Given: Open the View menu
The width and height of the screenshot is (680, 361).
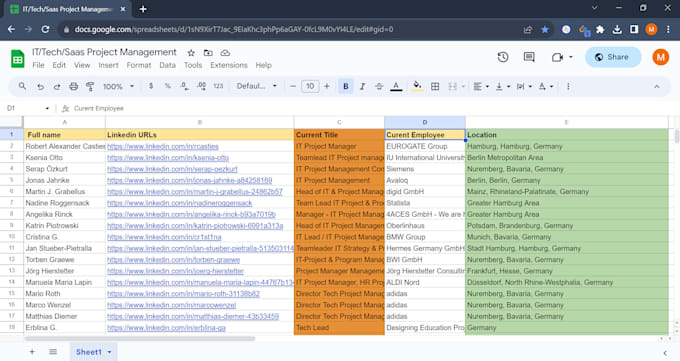Looking at the screenshot, I should click(x=82, y=65).
